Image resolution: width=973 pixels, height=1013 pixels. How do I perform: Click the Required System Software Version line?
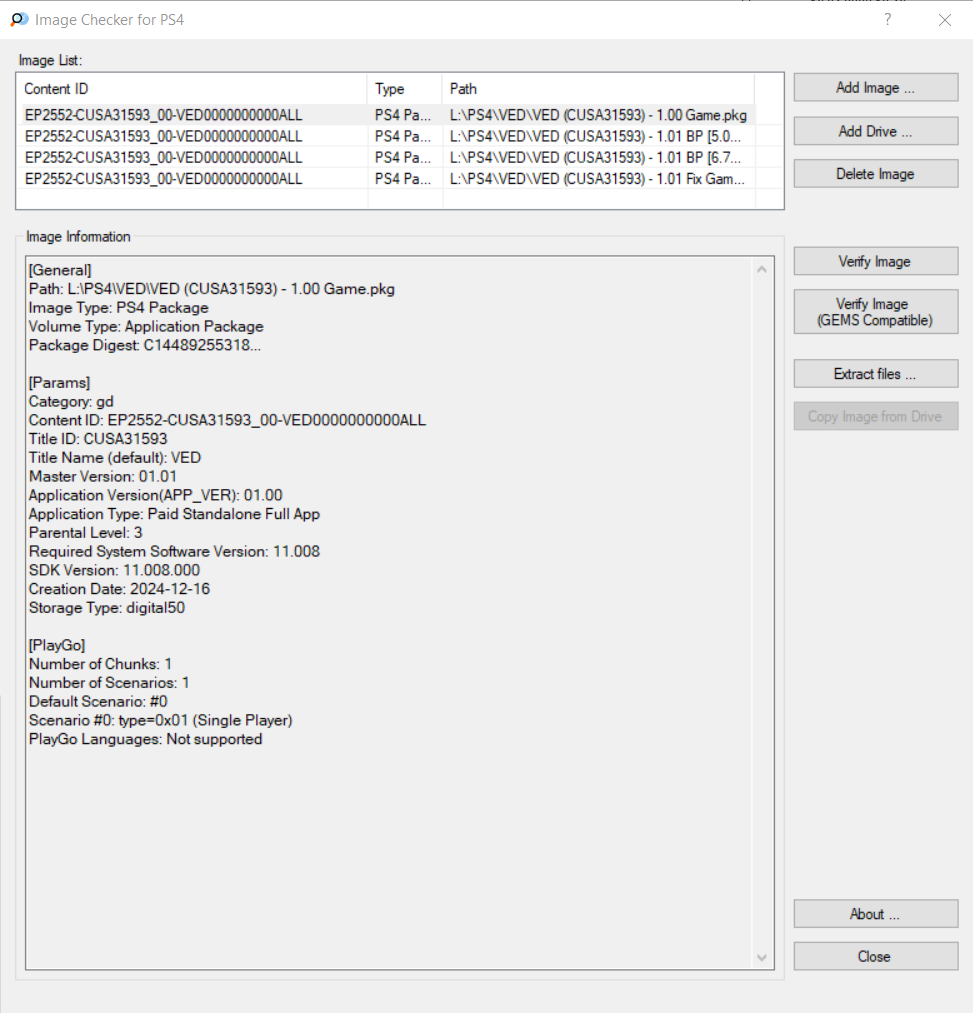click(174, 551)
